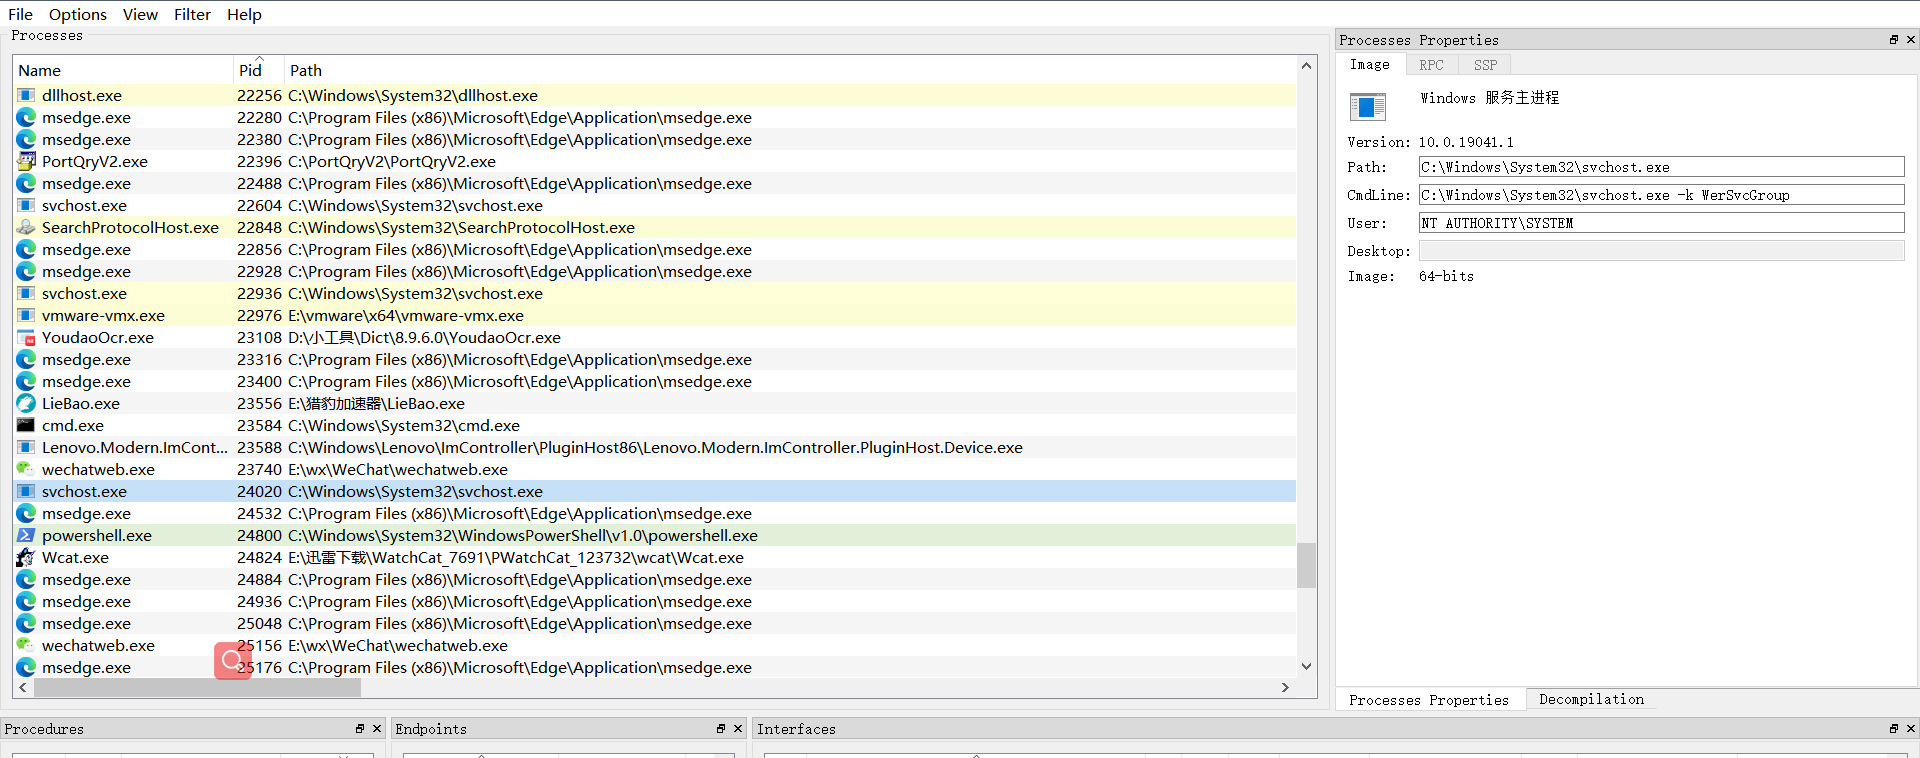Open the Options menu
The height and width of the screenshot is (758, 1920).
(78, 14)
